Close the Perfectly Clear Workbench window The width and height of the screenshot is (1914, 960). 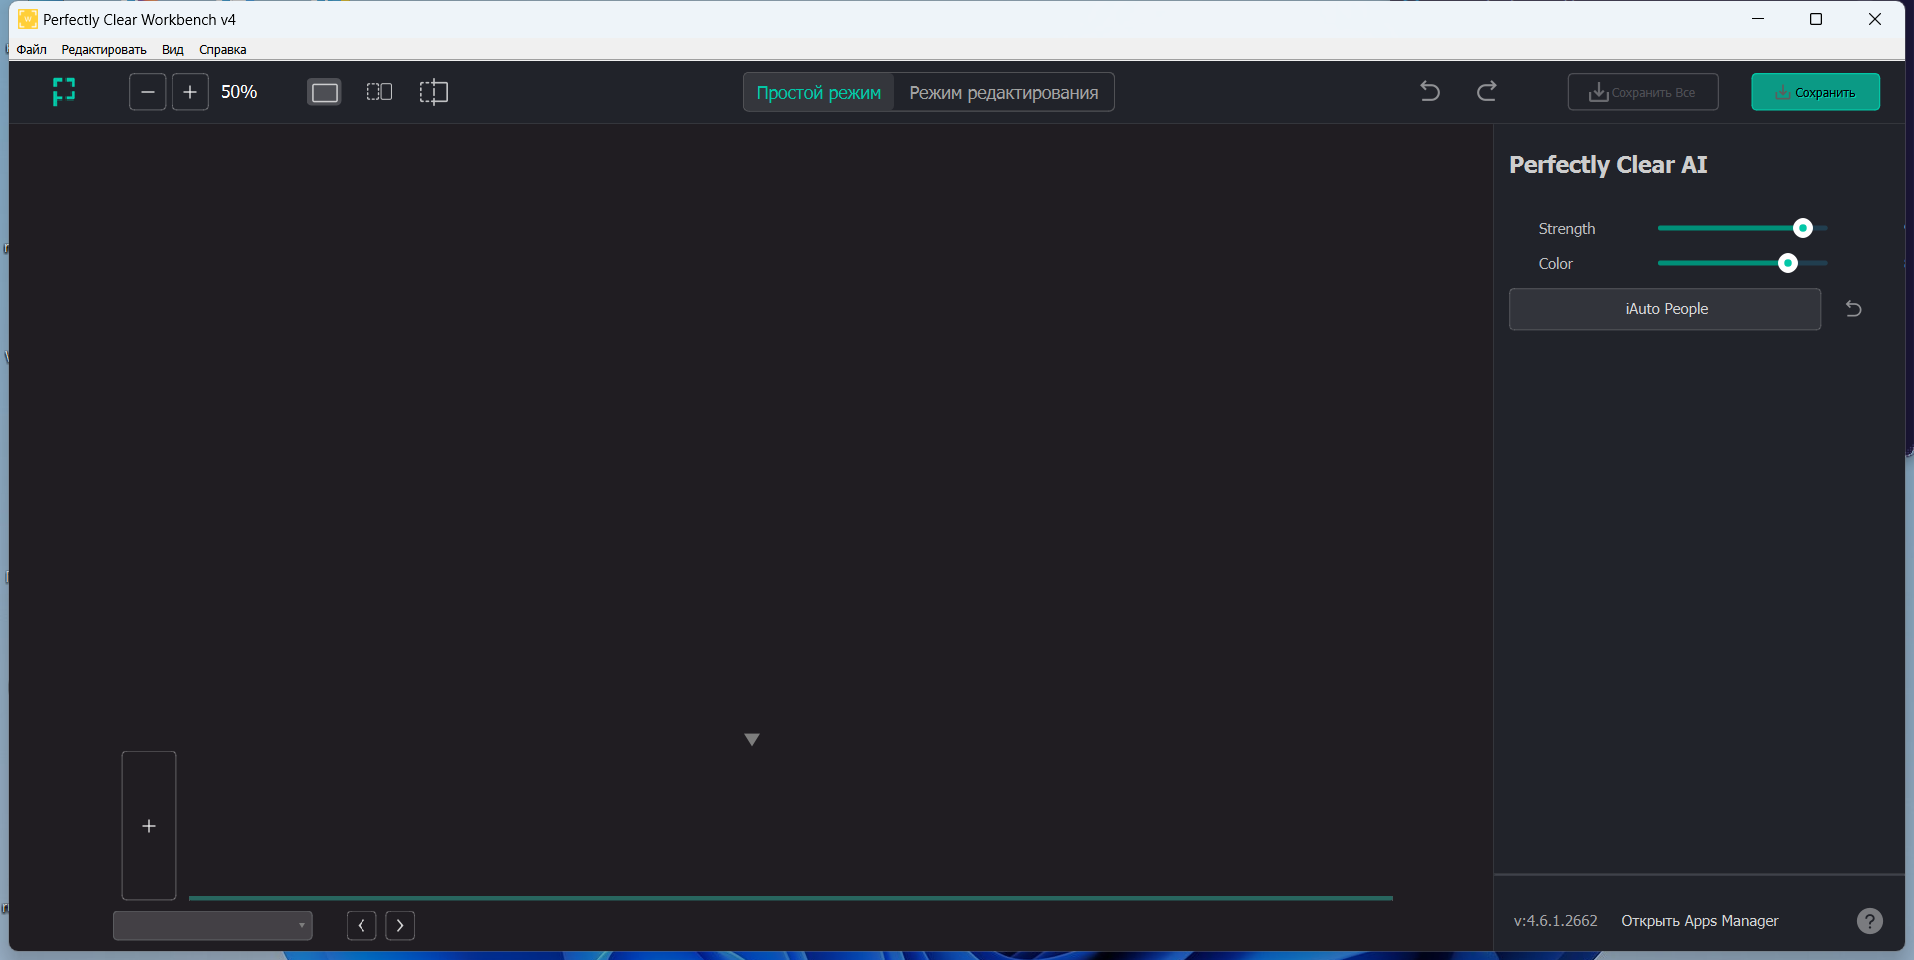[1875, 19]
